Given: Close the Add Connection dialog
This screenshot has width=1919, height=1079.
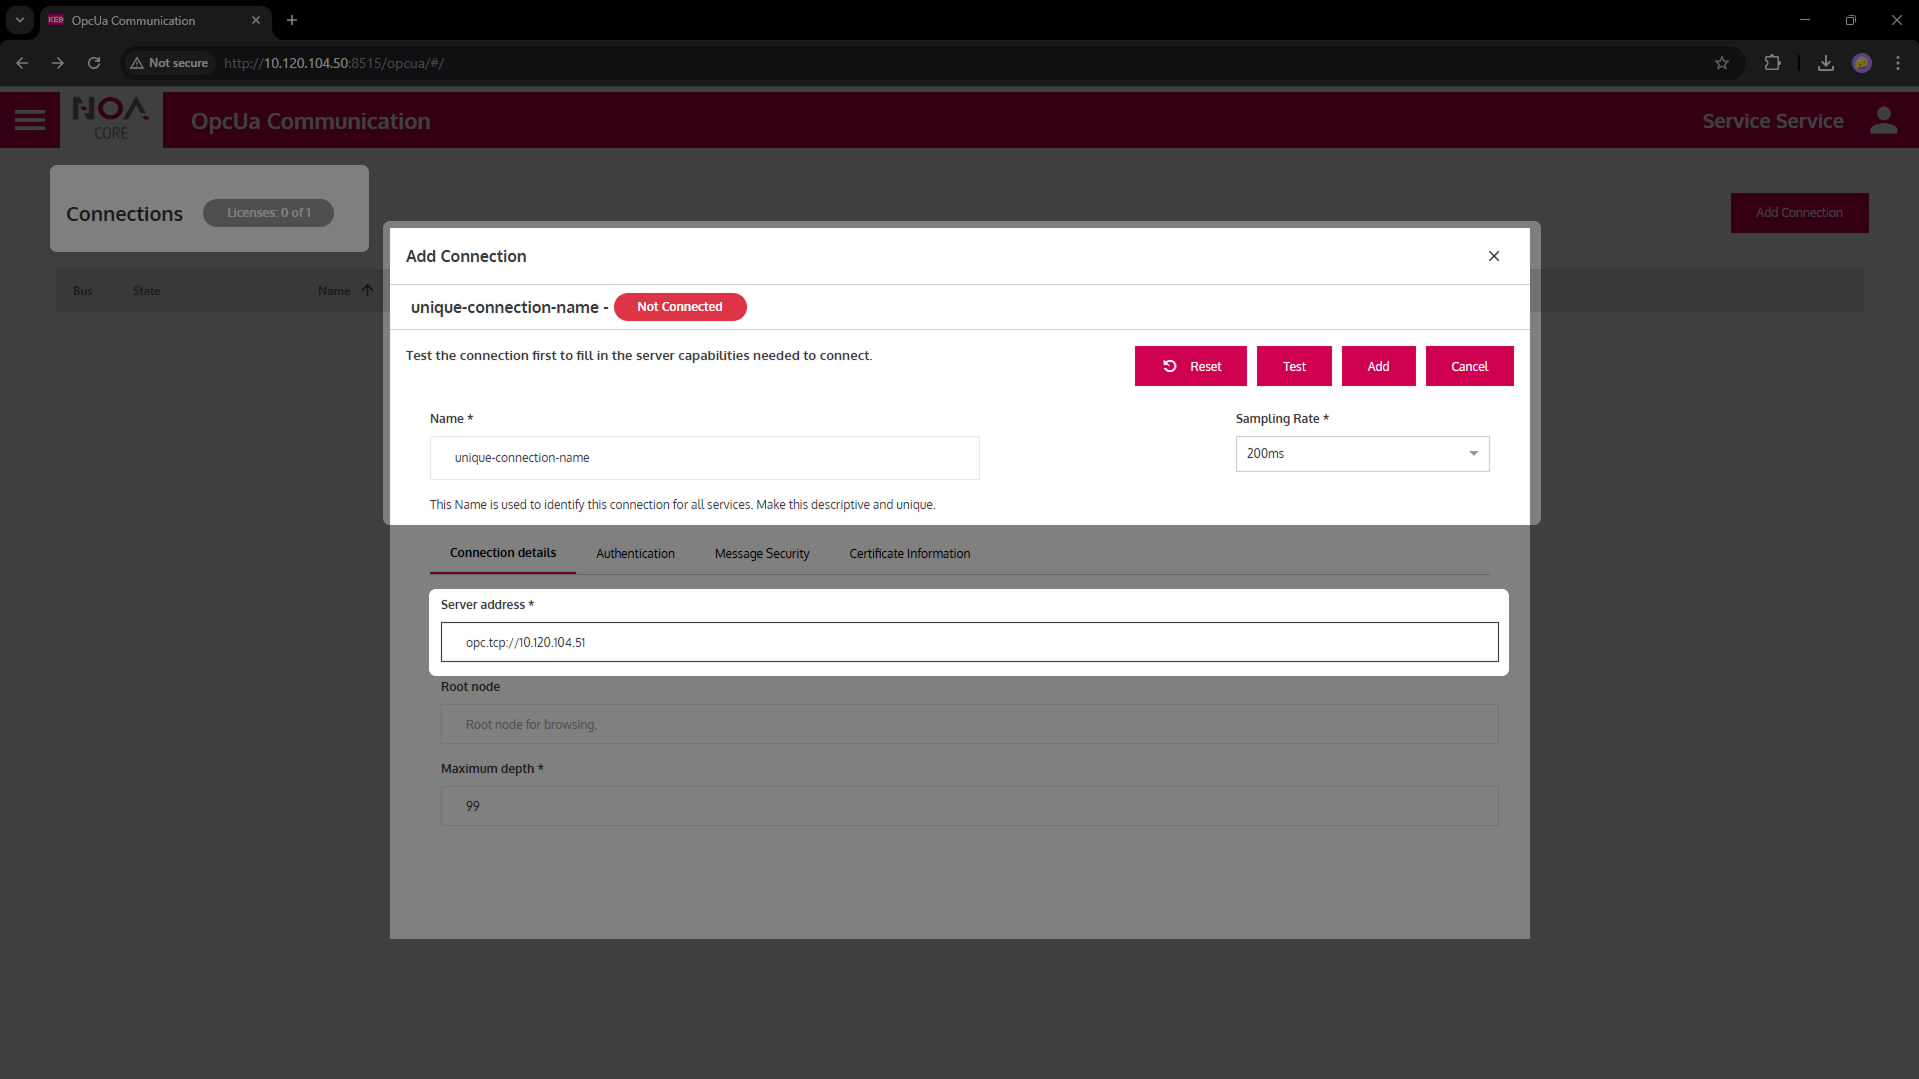Looking at the screenshot, I should pos(1494,256).
